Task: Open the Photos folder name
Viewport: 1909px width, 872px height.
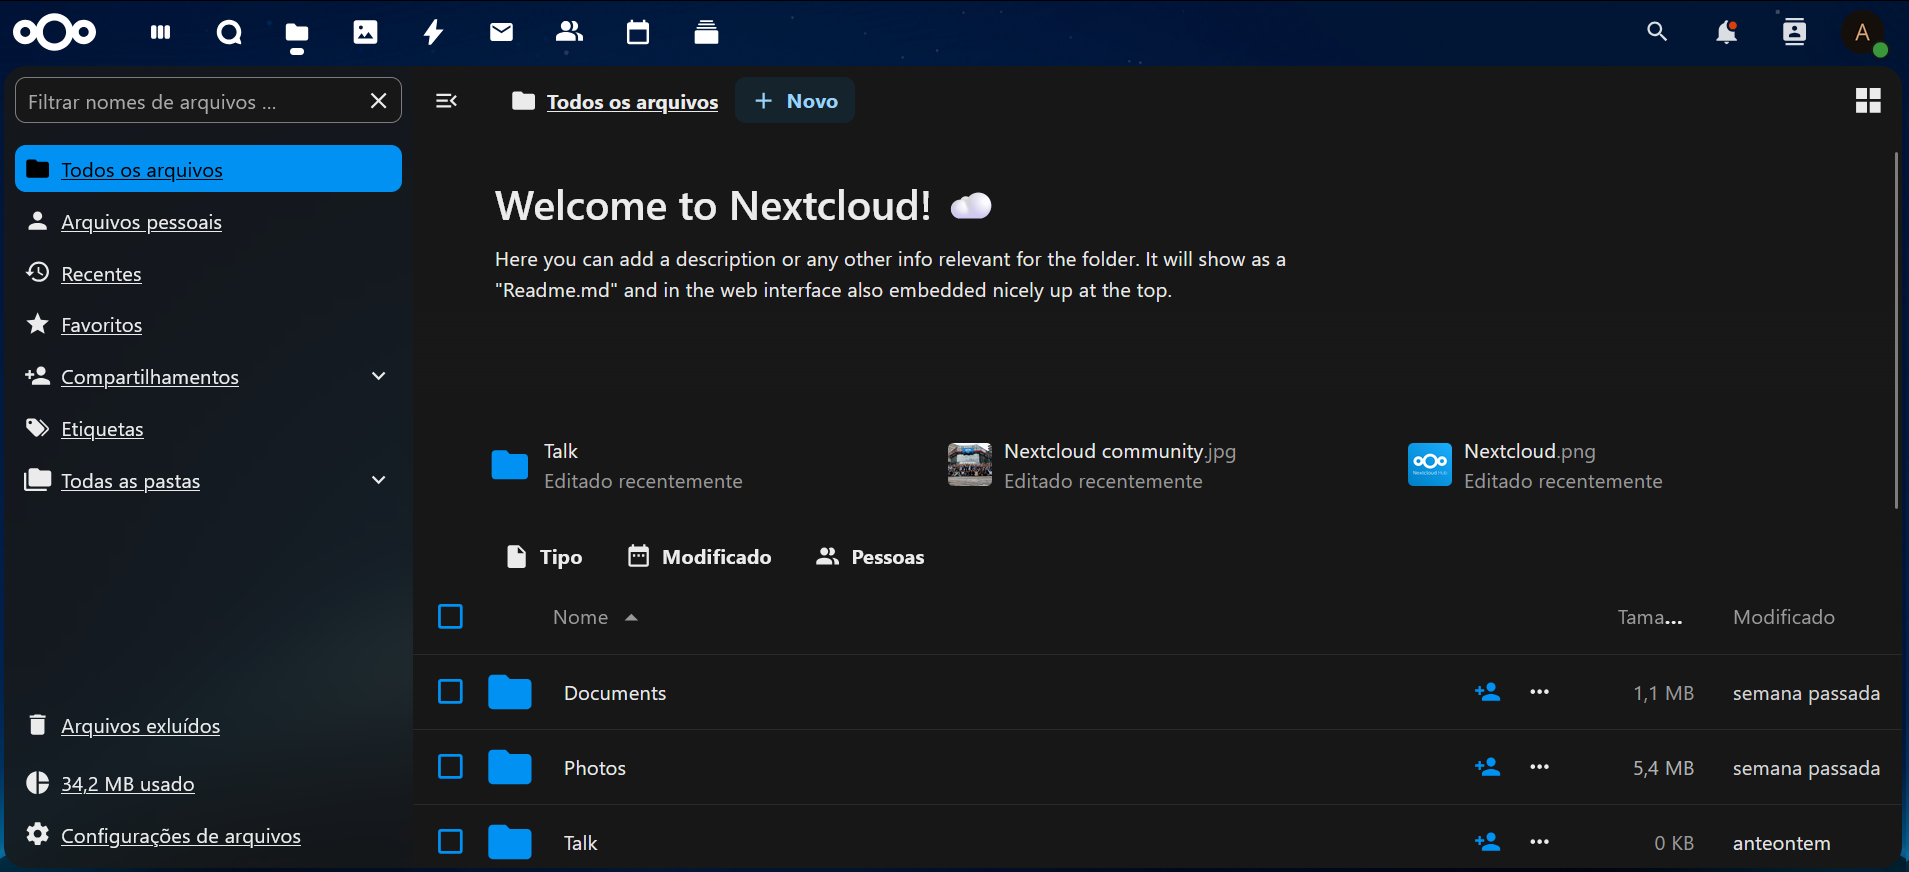Action: click(x=595, y=768)
